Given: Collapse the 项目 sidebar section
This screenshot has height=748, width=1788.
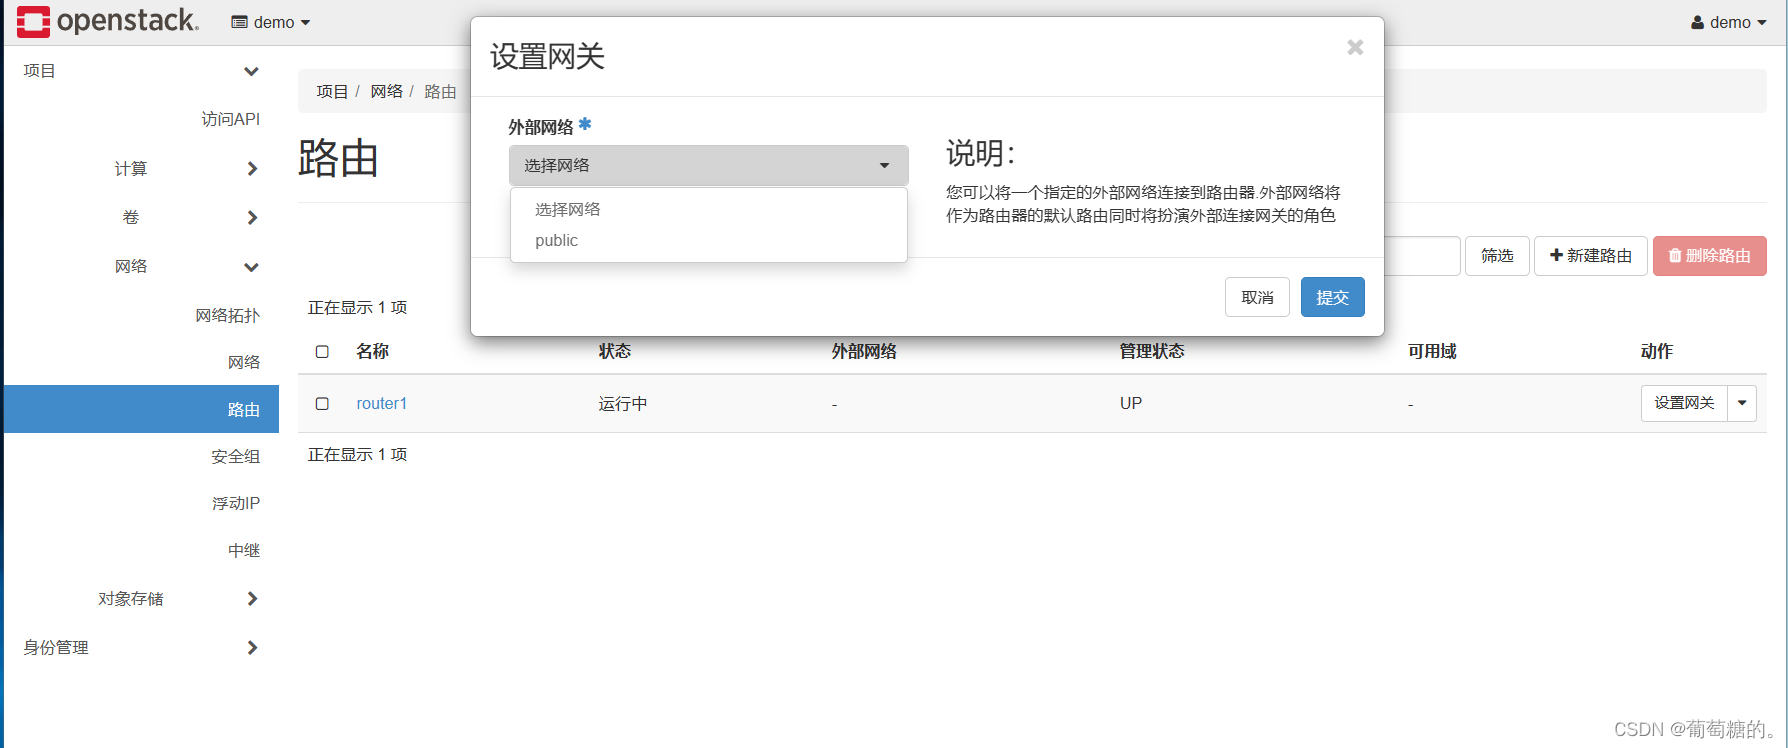Looking at the screenshot, I should click(141, 71).
